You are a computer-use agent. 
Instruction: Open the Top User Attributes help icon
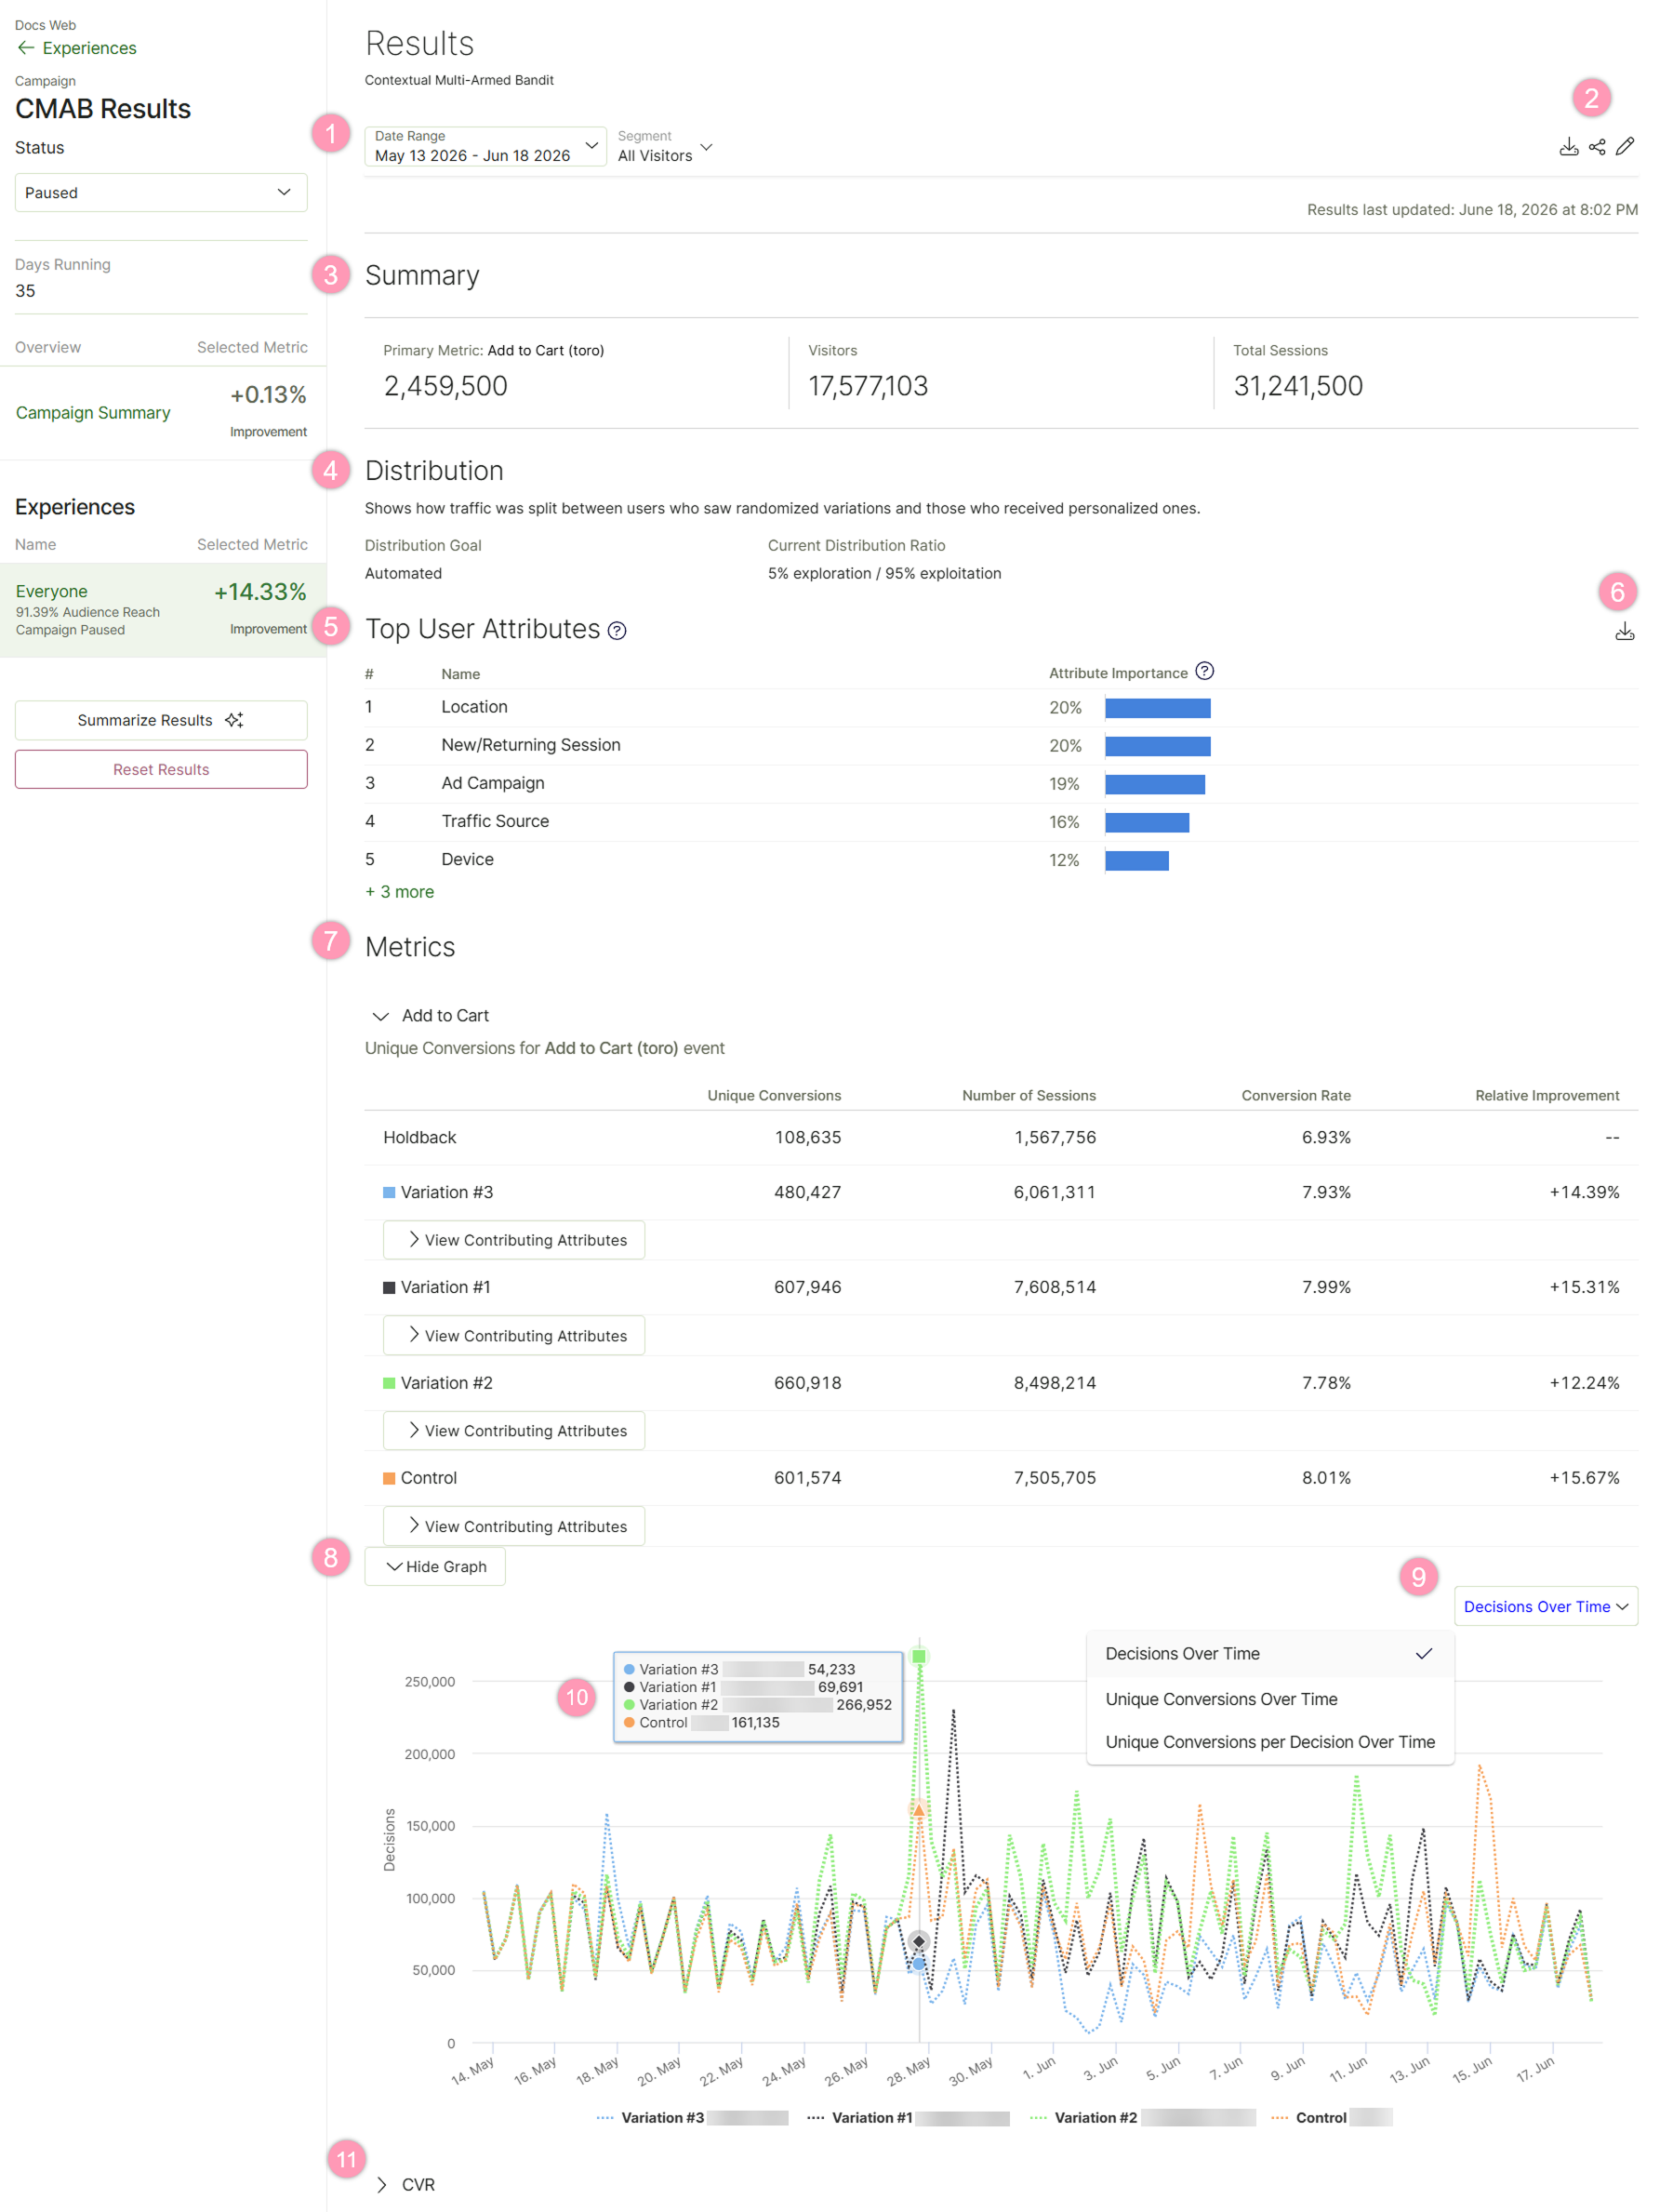617,631
